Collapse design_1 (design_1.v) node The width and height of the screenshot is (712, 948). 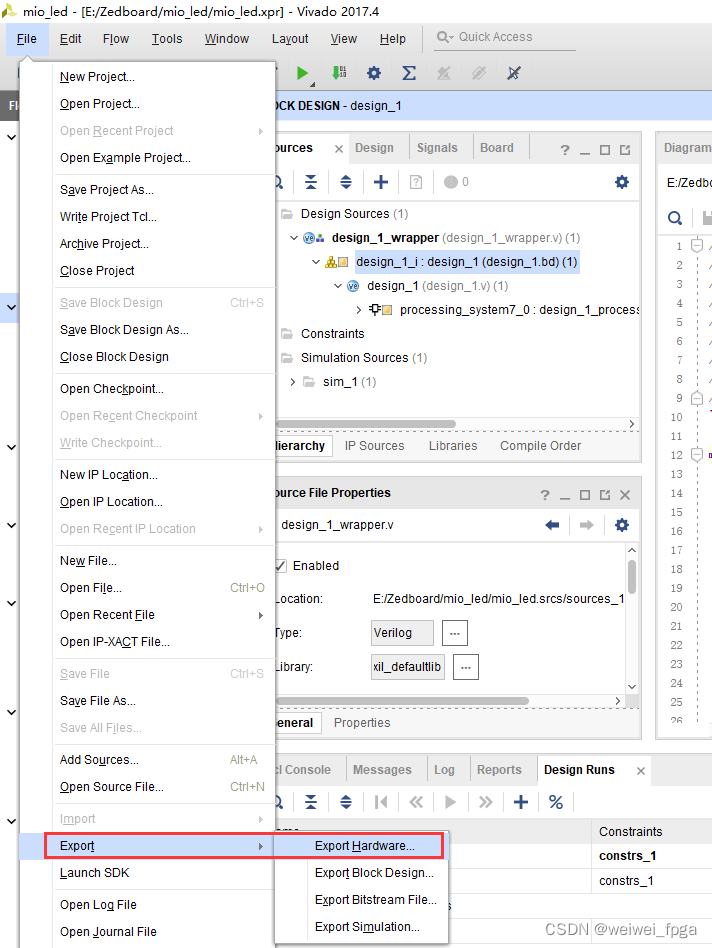(x=338, y=286)
